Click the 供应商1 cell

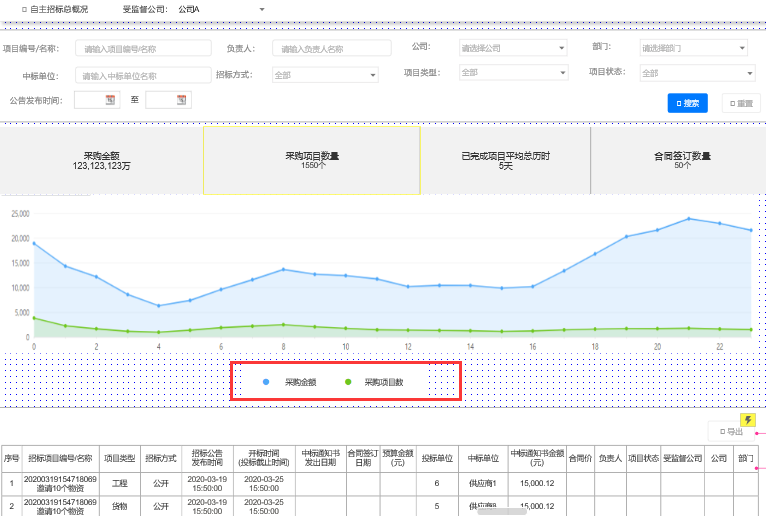point(483,483)
